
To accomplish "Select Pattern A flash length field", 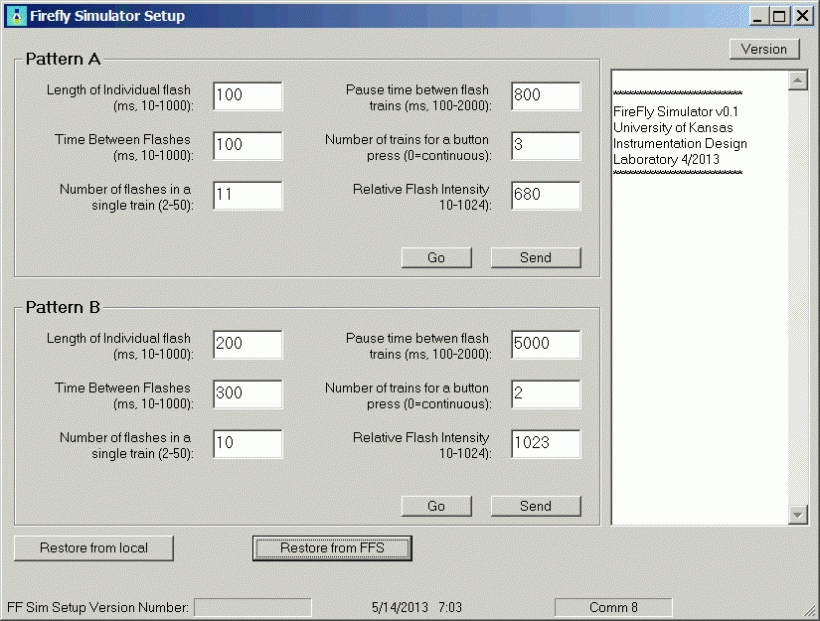I will point(247,96).
